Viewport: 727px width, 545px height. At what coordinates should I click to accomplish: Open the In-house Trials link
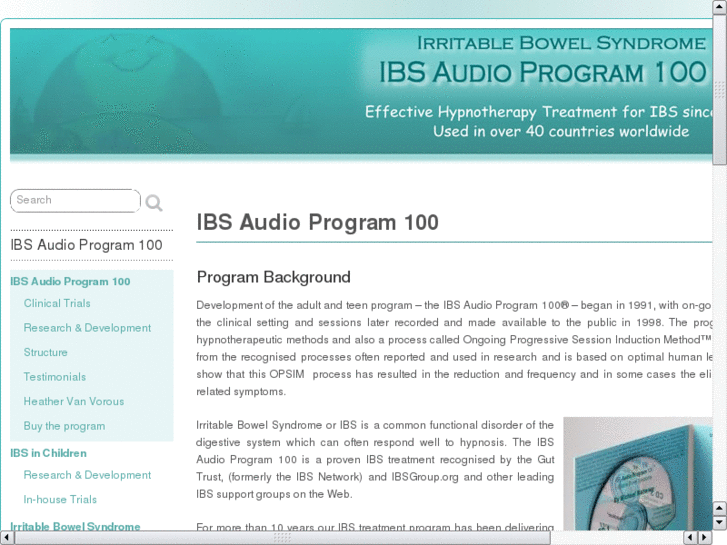pos(60,500)
